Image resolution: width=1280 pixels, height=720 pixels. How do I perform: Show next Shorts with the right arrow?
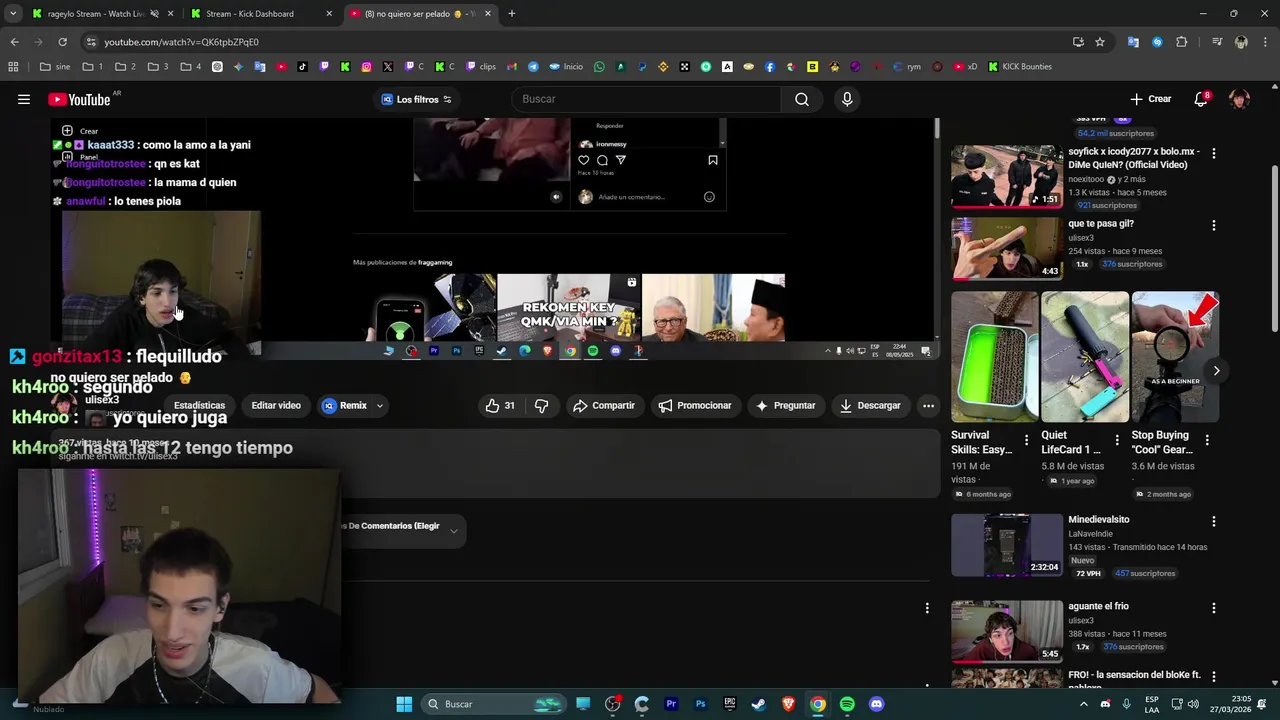click(1216, 371)
